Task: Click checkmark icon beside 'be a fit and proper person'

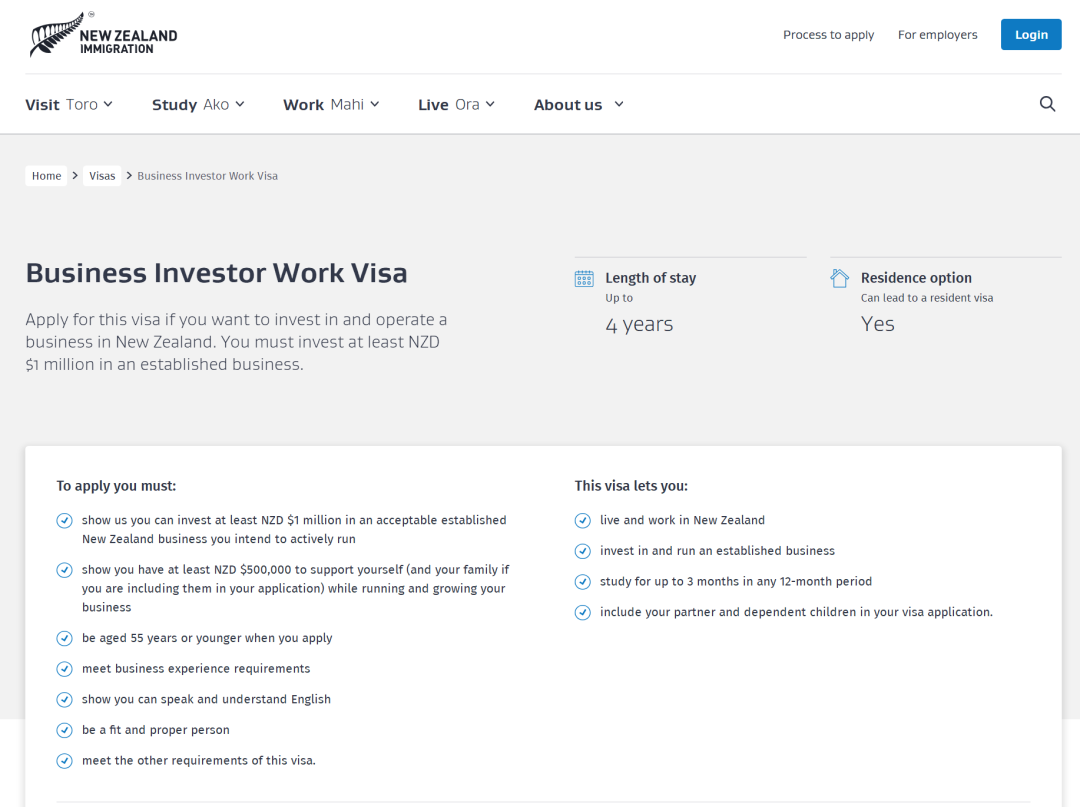Action: point(65,730)
